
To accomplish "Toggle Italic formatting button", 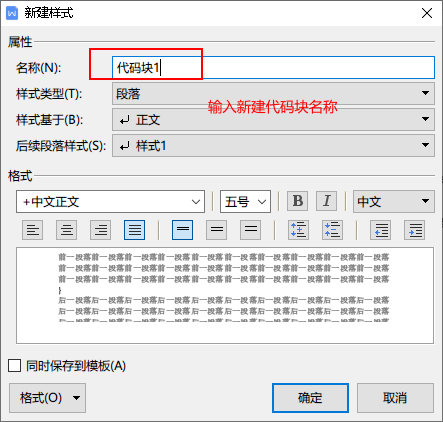I will pos(326,201).
